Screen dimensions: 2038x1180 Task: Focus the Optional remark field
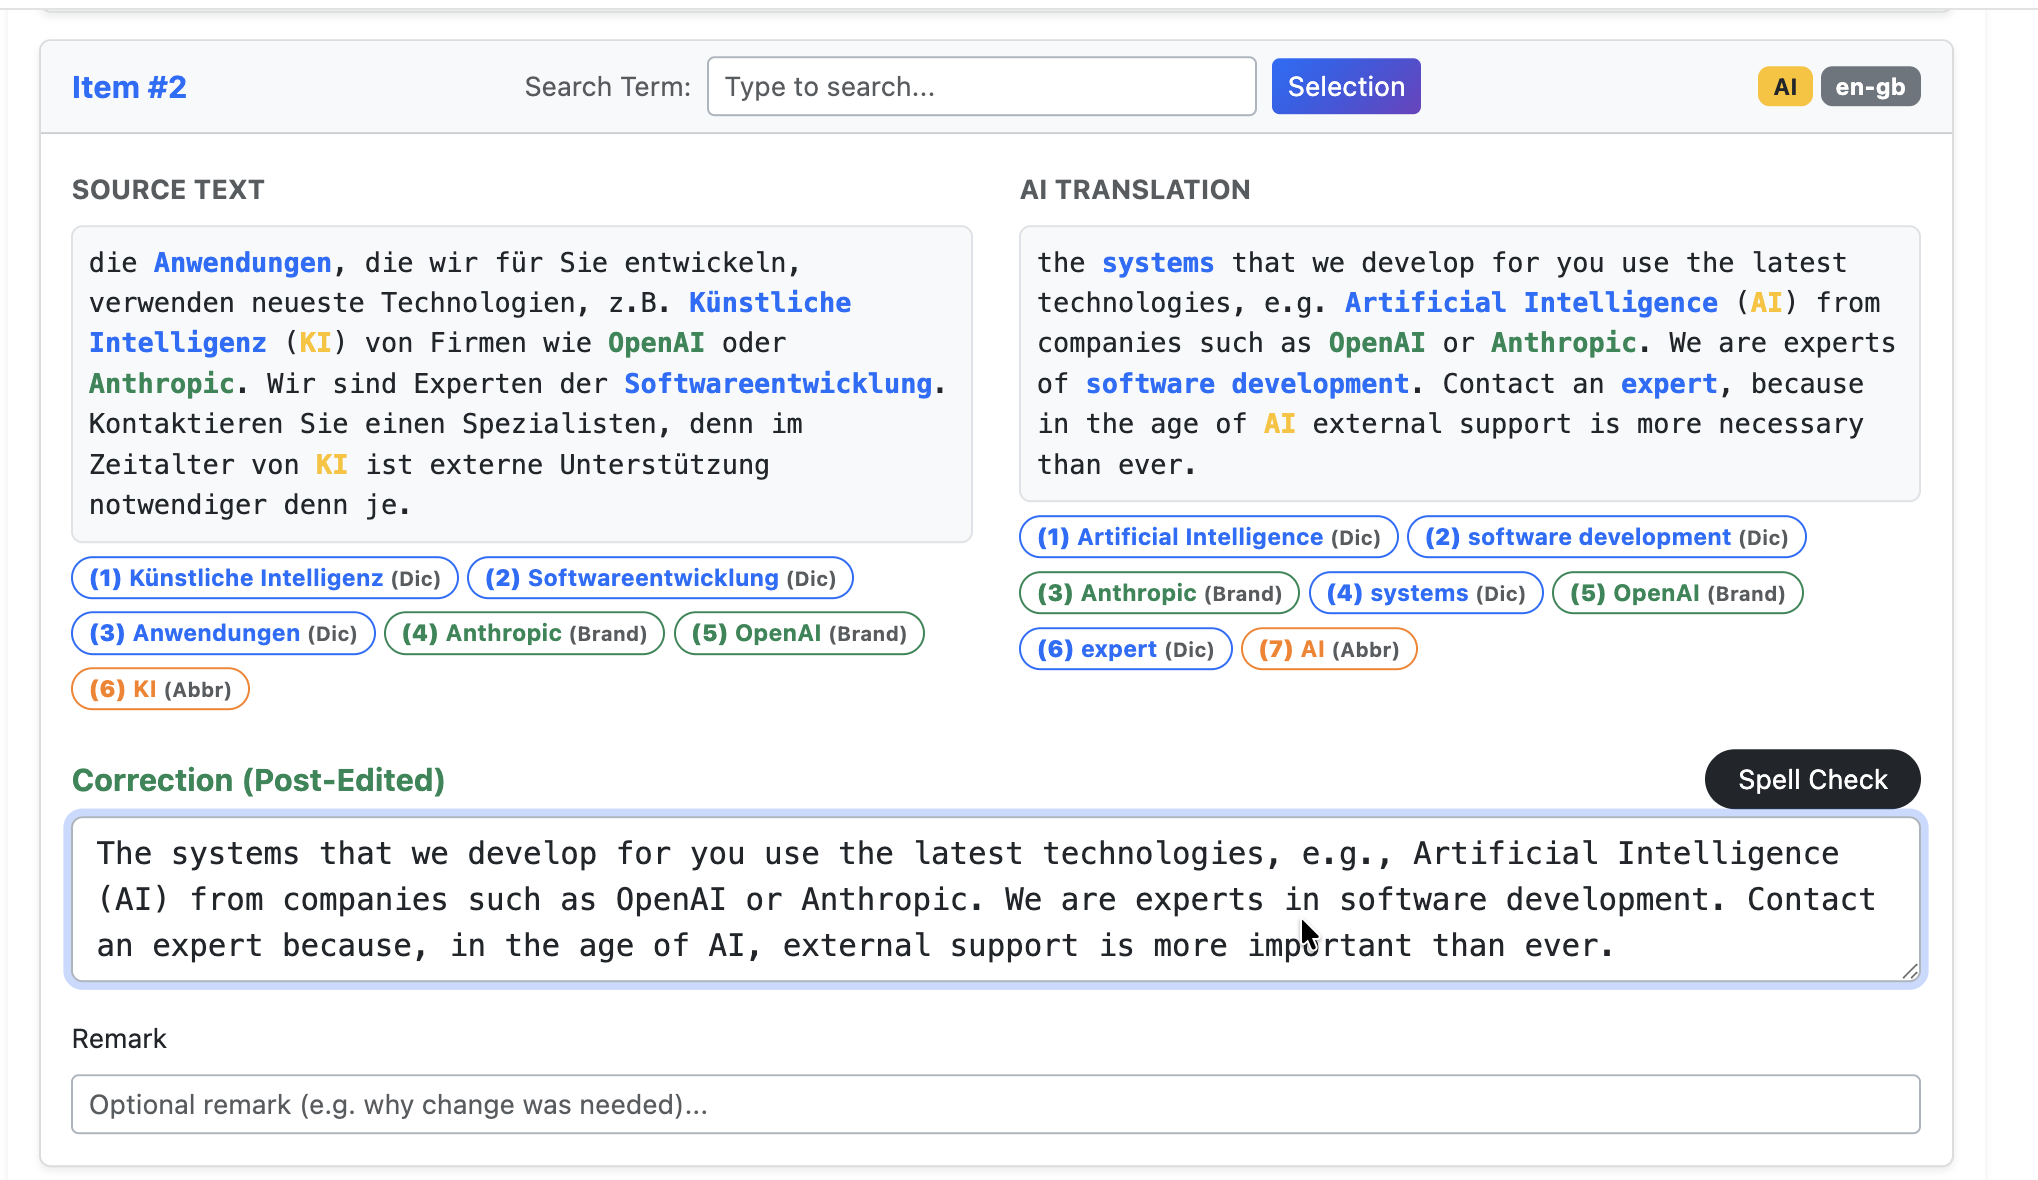pos(995,1104)
